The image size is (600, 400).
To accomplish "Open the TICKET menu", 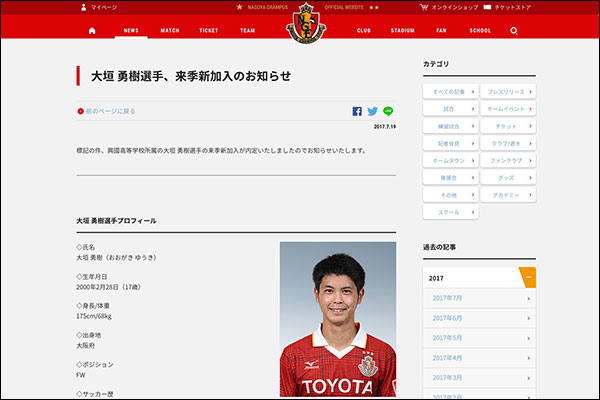I will tap(209, 31).
